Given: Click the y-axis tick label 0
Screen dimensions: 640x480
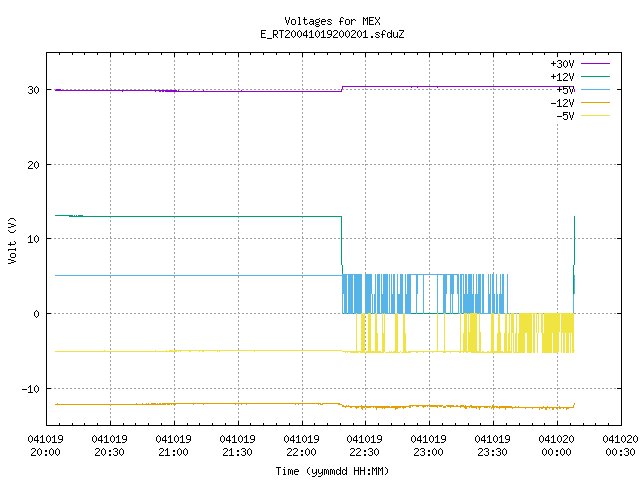Looking at the screenshot, I should tap(37, 314).
